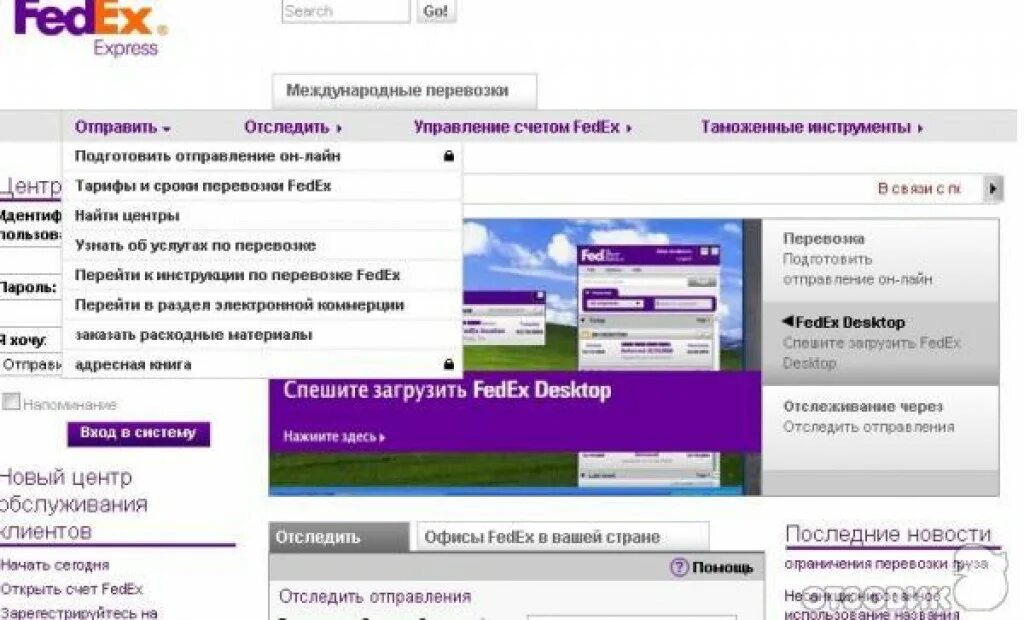
Task: Open Перейти к инструкции по перевозке FedEx
Action: tap(263, 275)
